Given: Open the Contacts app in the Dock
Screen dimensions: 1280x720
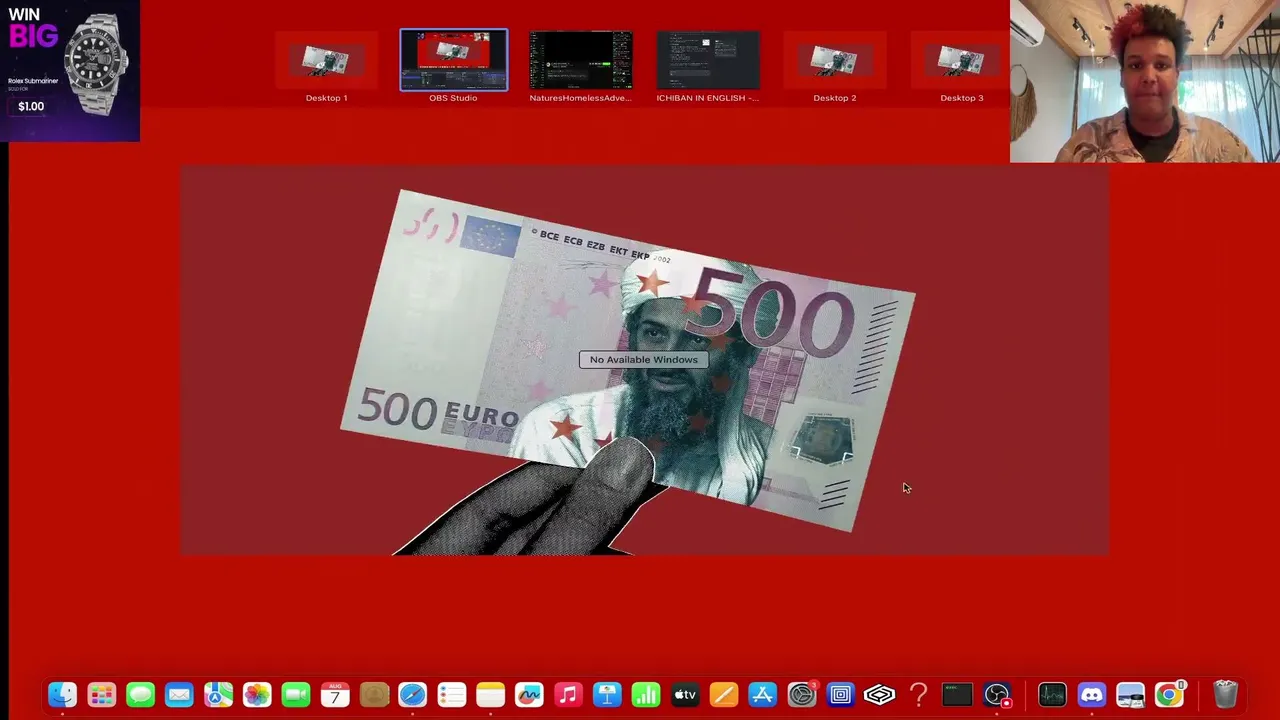Looking at the screenshot, I should (x=374, y=695).
